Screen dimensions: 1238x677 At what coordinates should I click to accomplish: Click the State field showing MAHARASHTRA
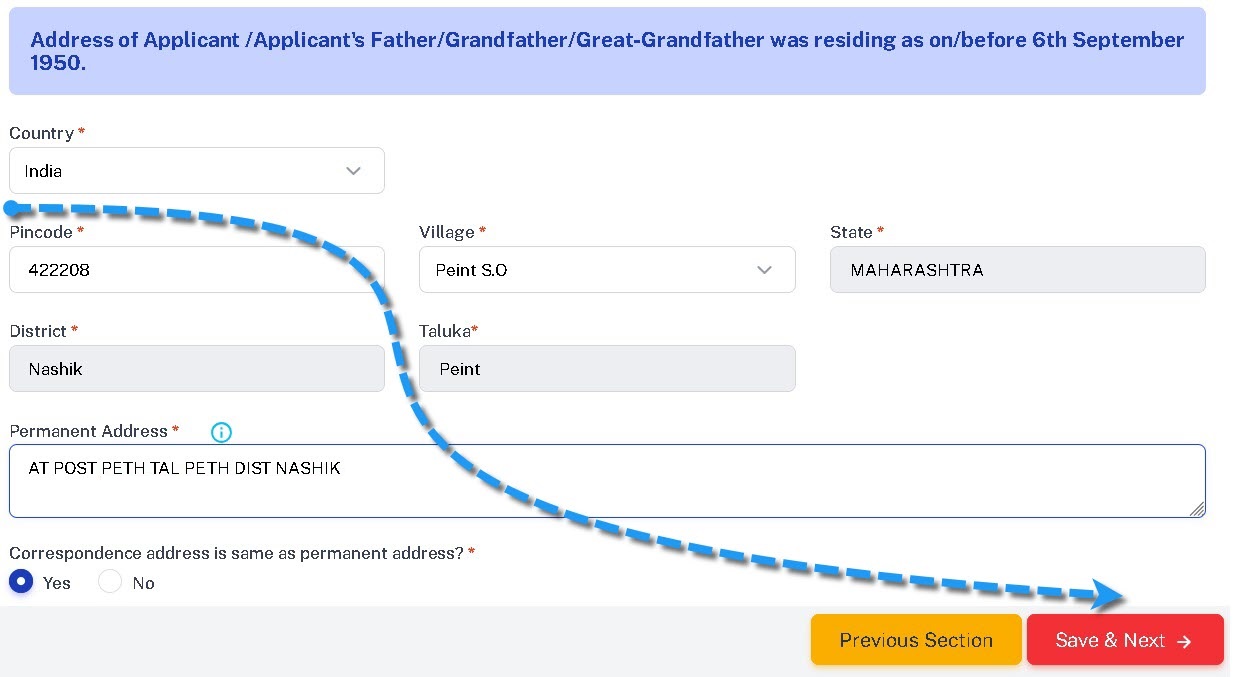pos(1017,270)
